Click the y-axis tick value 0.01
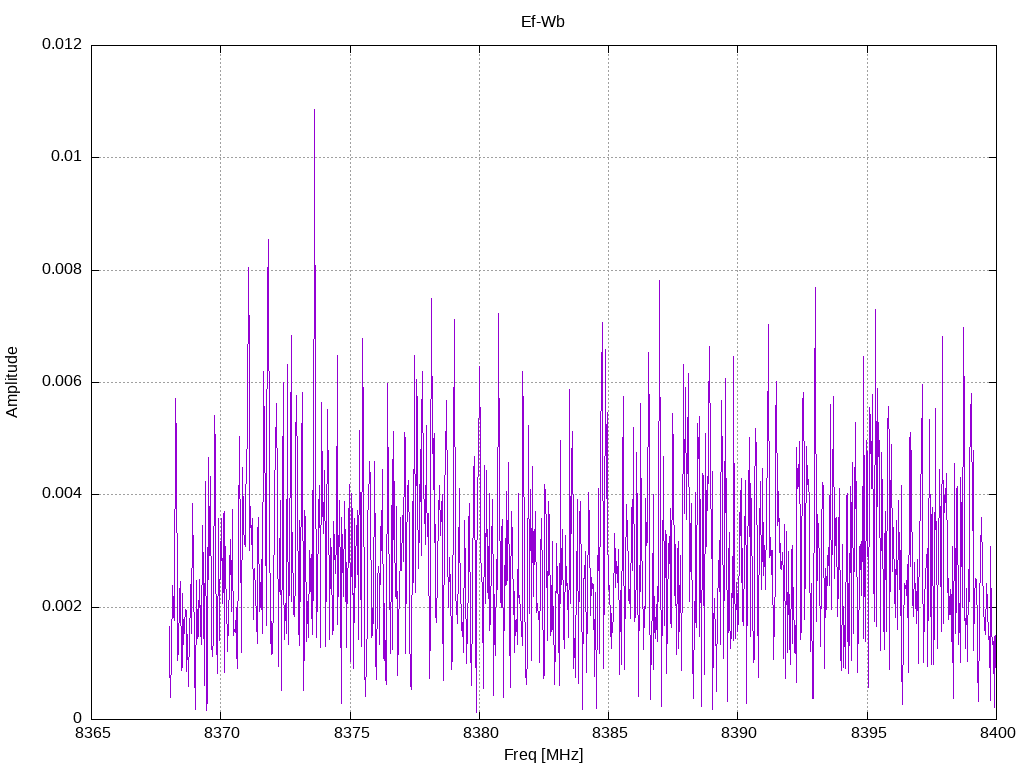 pyautogui.click(x=67, y=157)
